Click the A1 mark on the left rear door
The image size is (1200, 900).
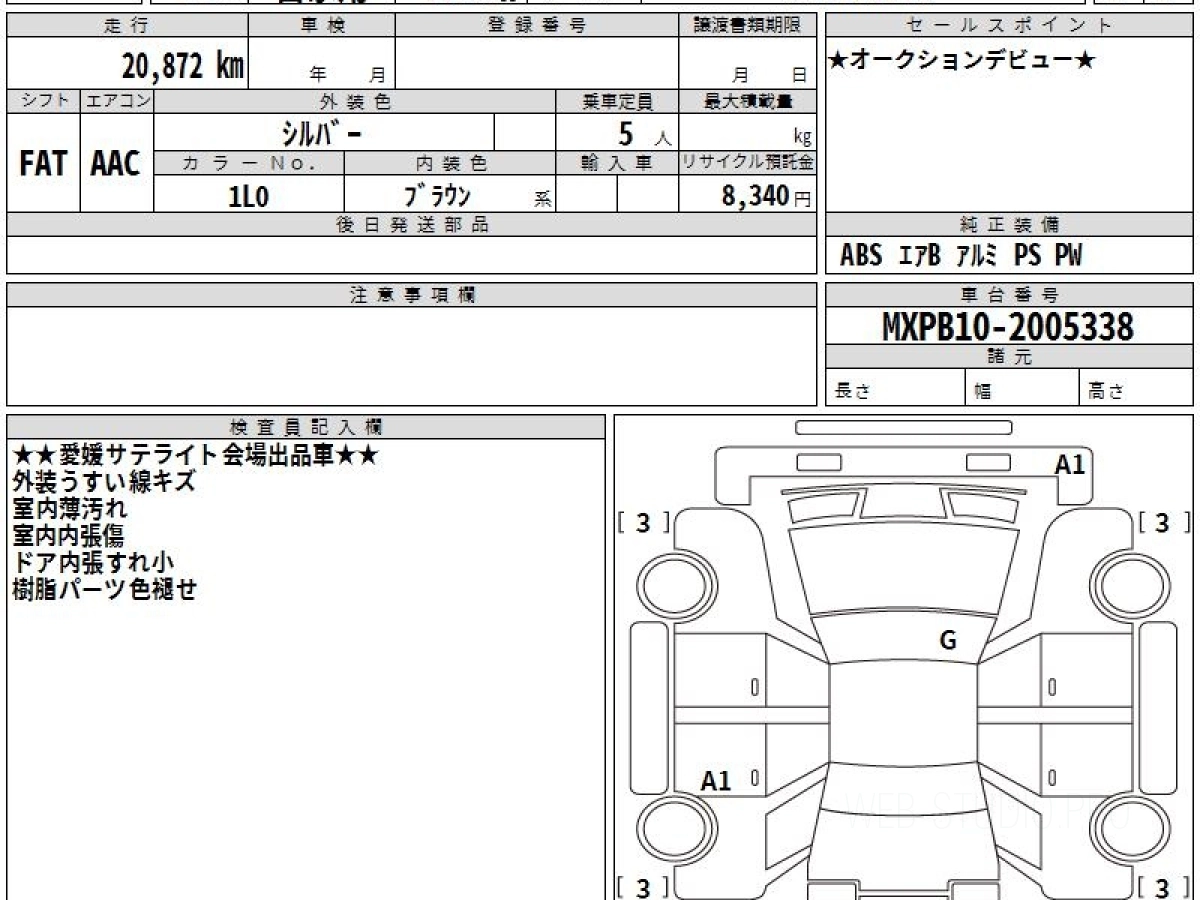[x=716, y=781]
